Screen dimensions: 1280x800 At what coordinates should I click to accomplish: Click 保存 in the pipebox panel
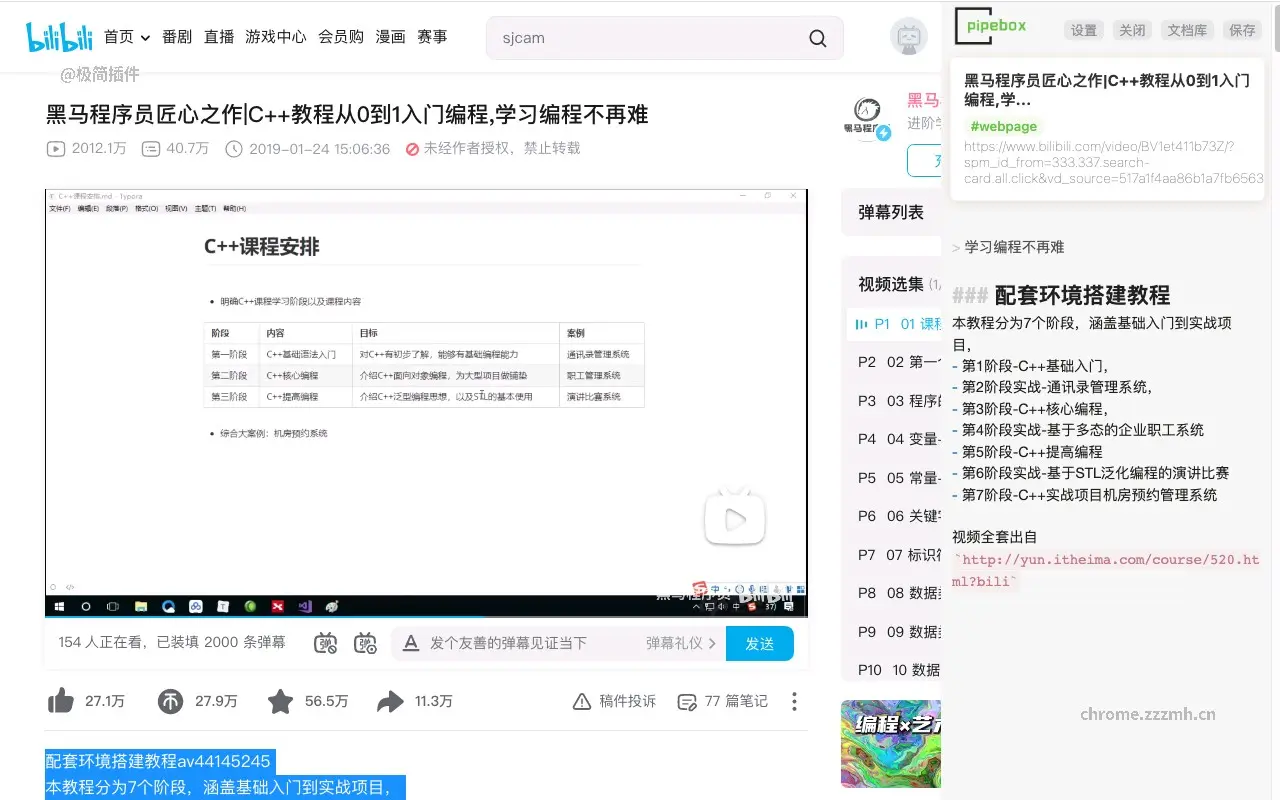pos(1242,30)
